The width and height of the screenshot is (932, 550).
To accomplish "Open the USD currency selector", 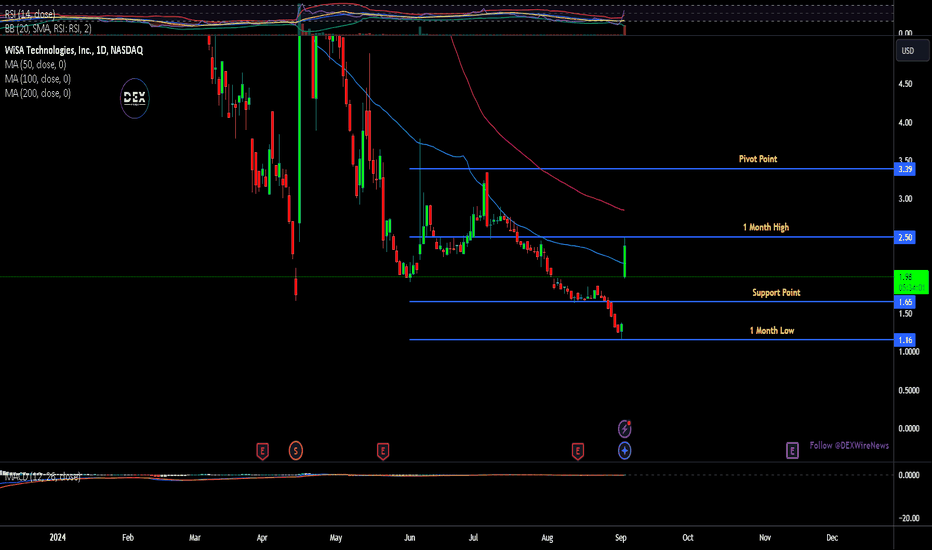I will [x=912, y=51].
